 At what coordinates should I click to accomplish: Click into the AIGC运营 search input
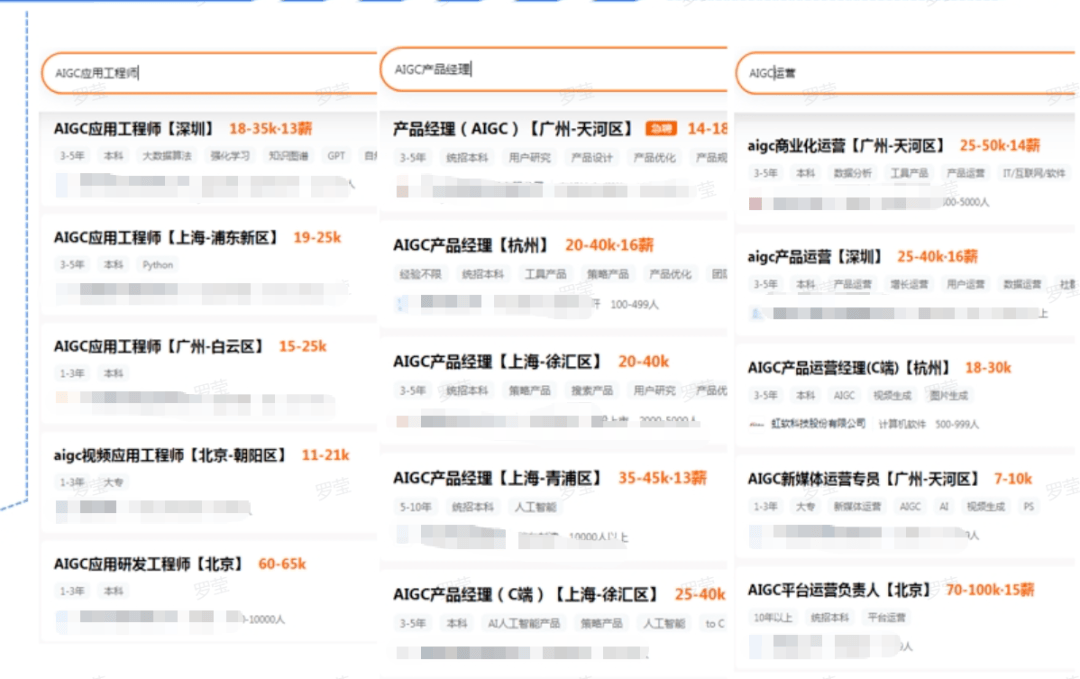point(900,73)
